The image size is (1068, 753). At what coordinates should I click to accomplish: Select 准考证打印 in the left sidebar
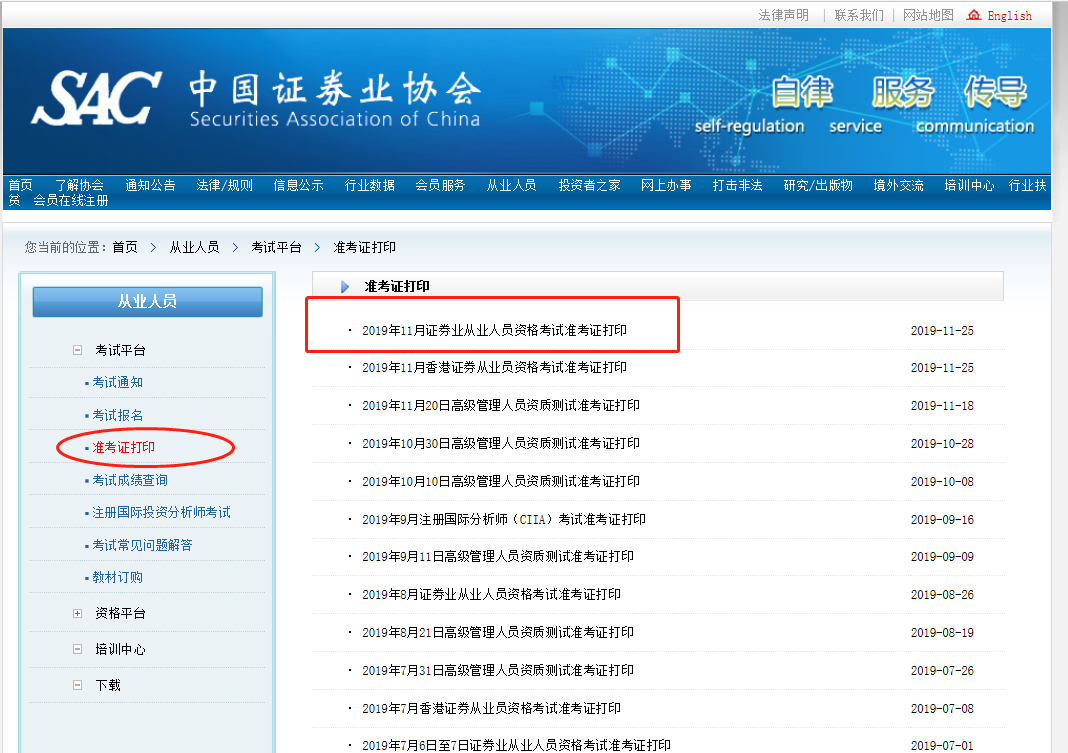click(124, 447)
